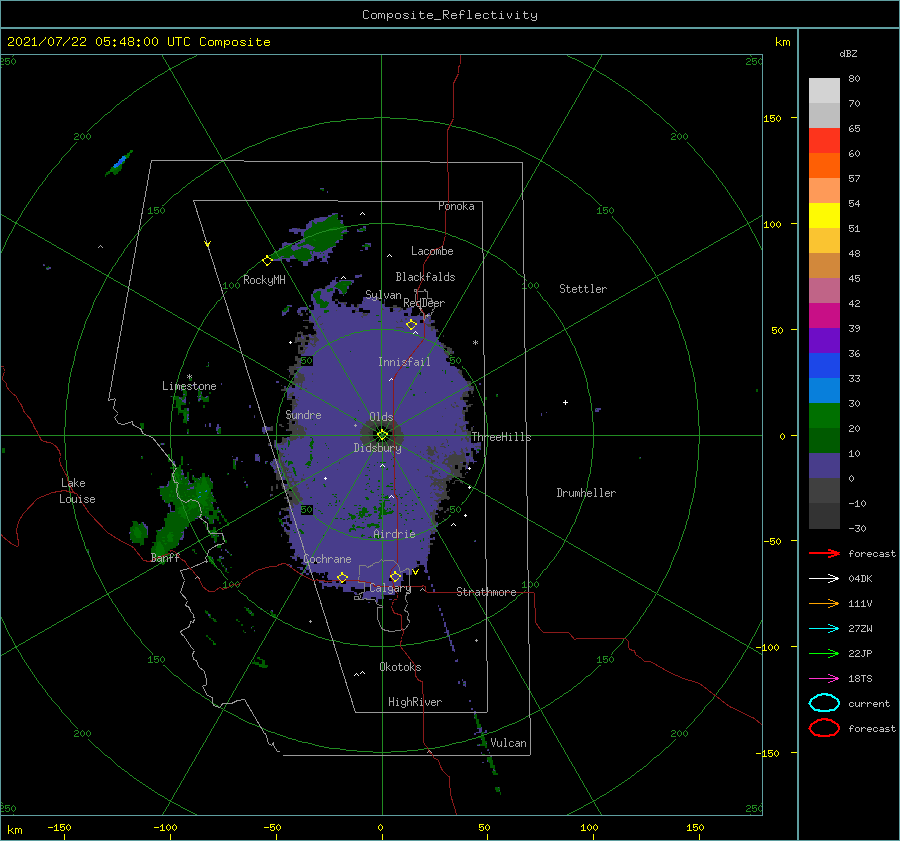Screen dimensions: 900x841
Task: Click the Innisfail label
Action: click(404, 362)
